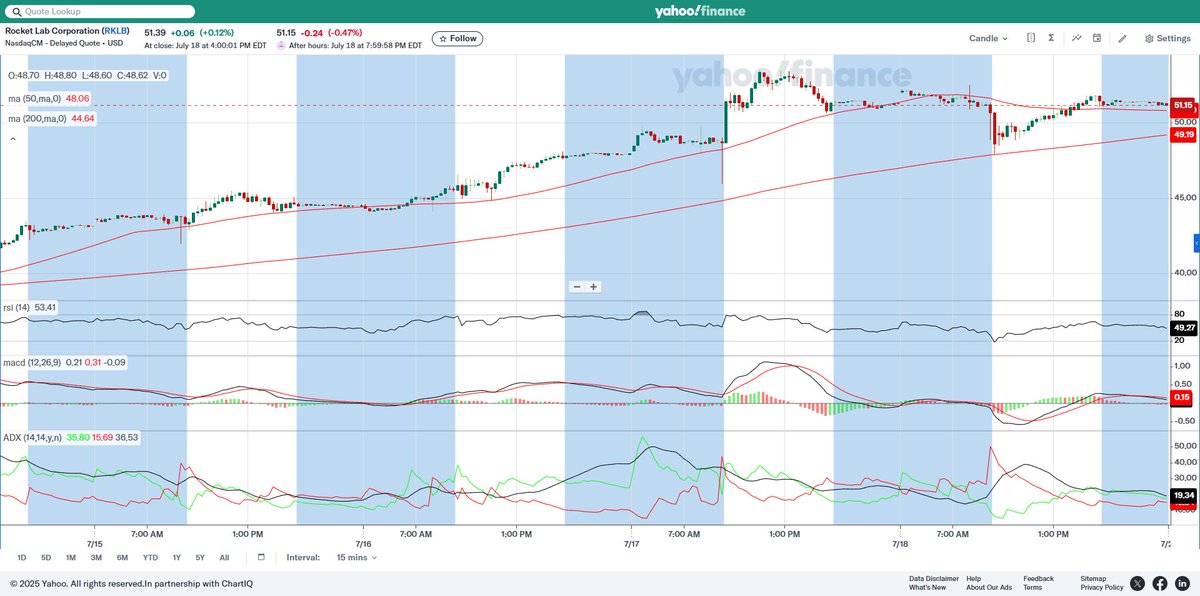This screenshot has height=596, width=1200.
Task: Open the Help link
Action: coord(973,578)
